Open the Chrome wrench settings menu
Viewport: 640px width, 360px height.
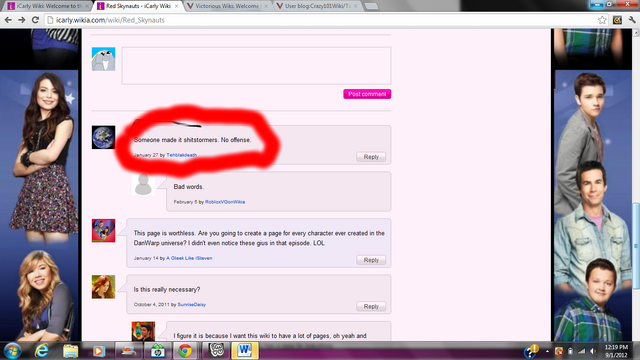click(x=632, y=20)
